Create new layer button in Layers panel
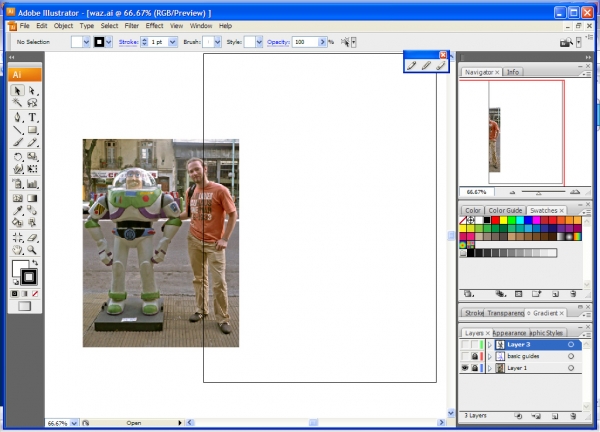This screenshot has width=600, height=432. pos(555,416)
